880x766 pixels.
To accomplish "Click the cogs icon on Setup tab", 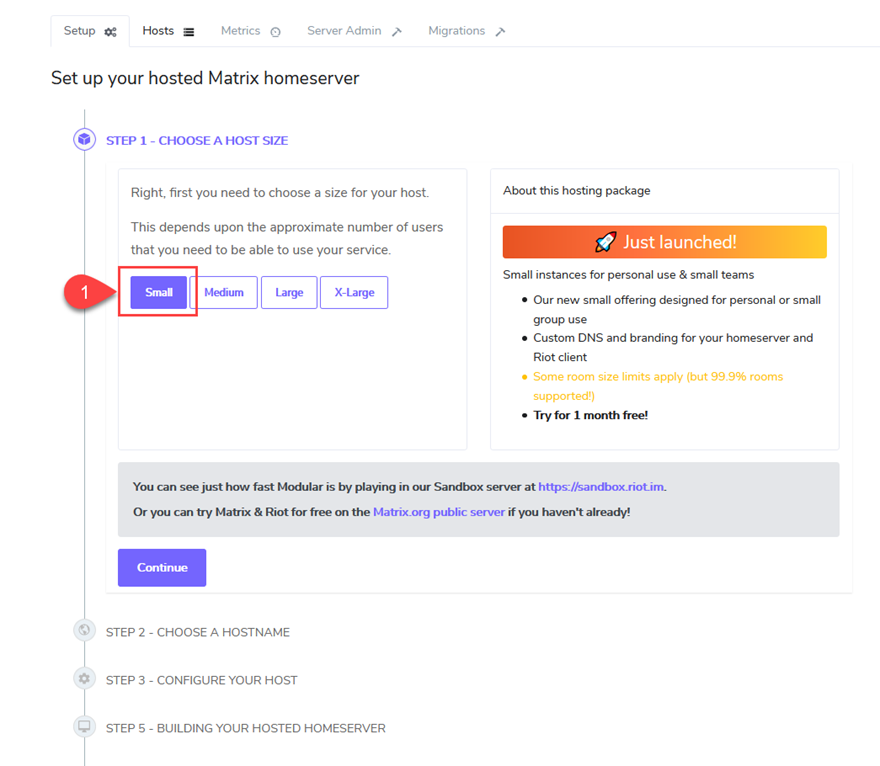I will tap(111, 32).
